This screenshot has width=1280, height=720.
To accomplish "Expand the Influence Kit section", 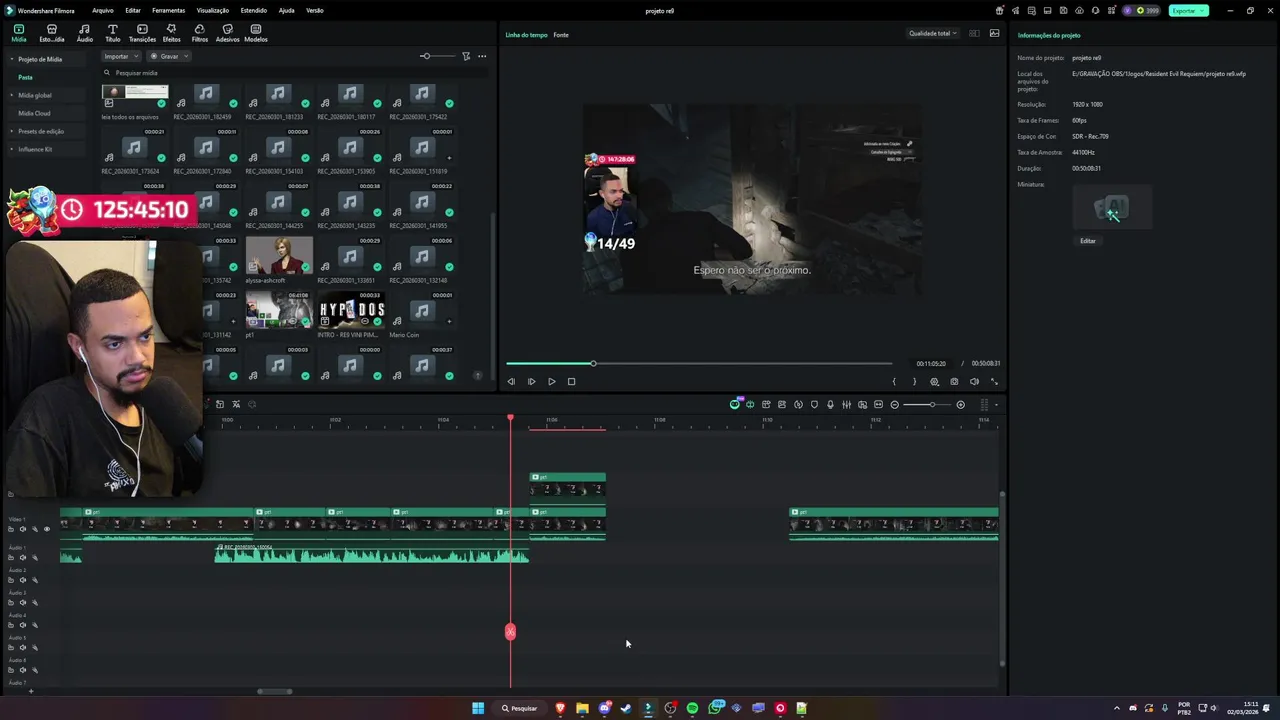I will [x=12, y=149].
